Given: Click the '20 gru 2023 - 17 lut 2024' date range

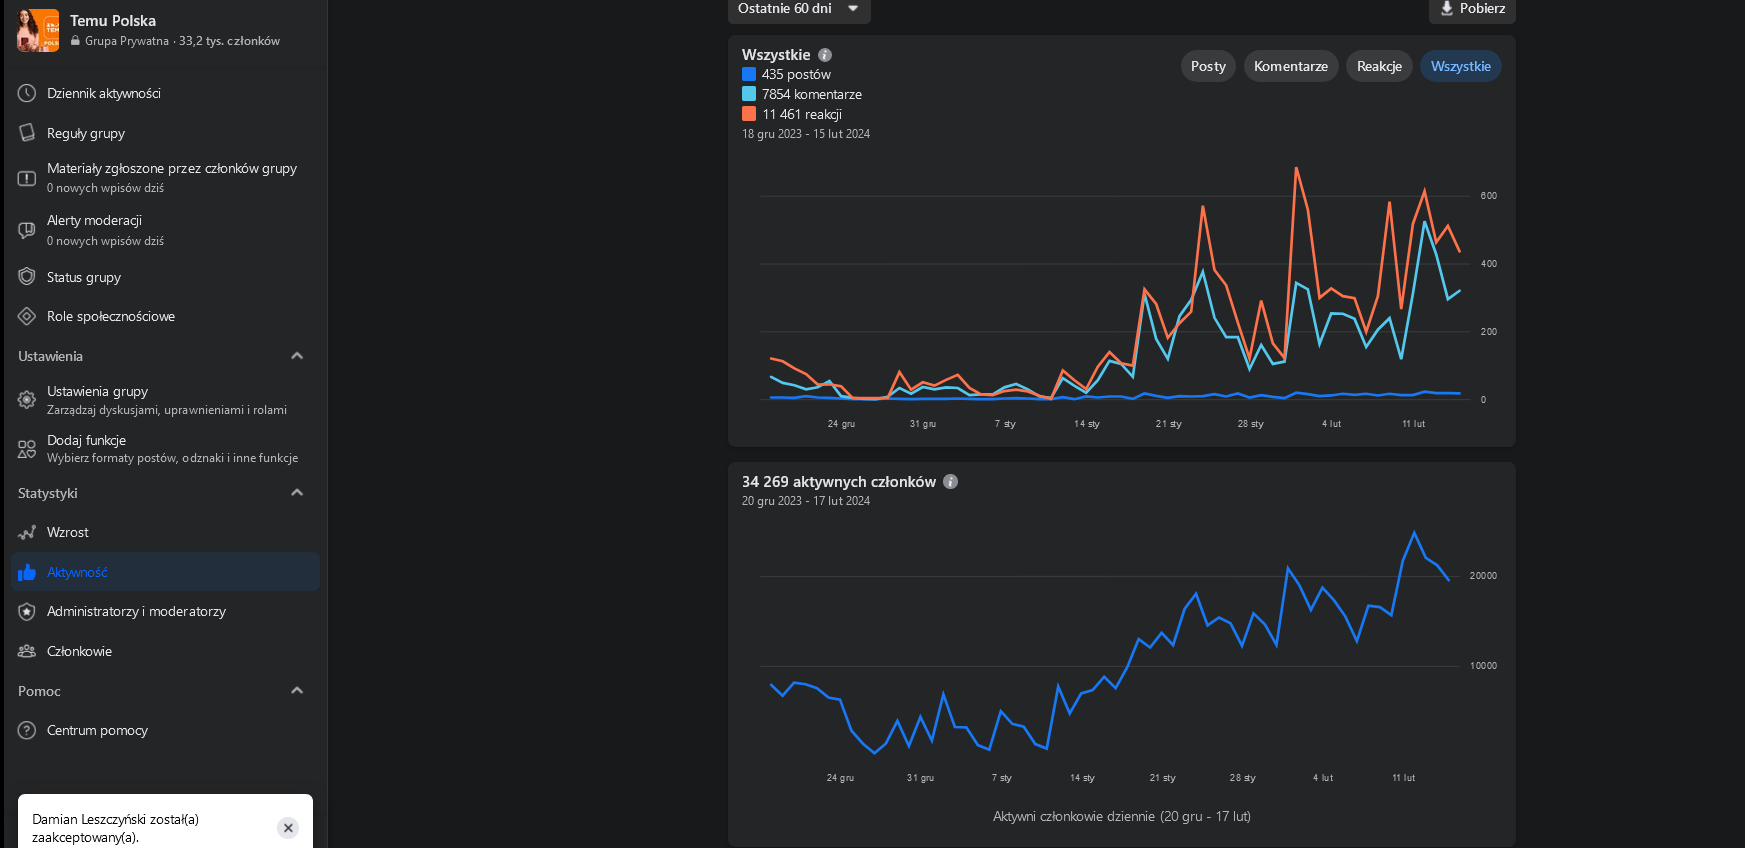Looking at the screenshot, I should click(x=806, y=501).
